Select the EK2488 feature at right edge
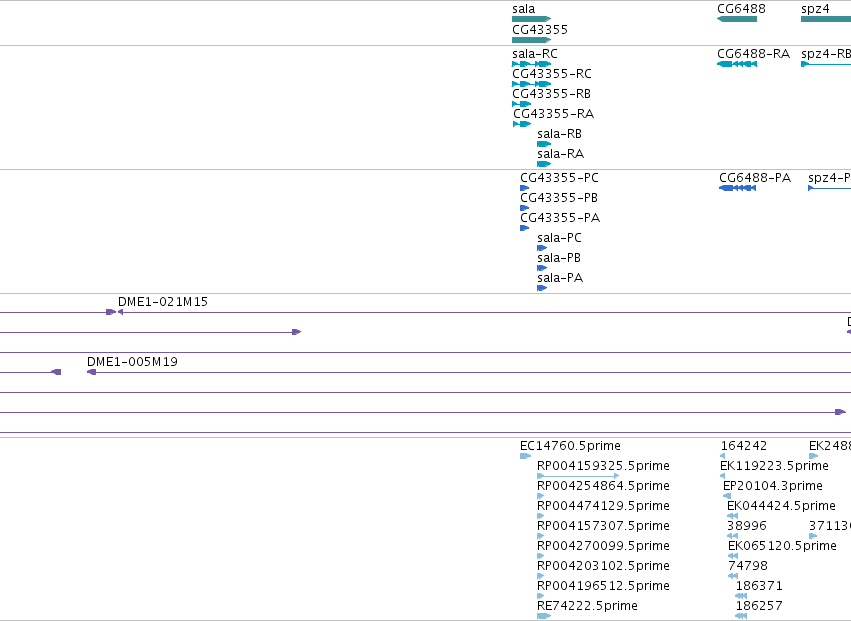 coord(813,456)
